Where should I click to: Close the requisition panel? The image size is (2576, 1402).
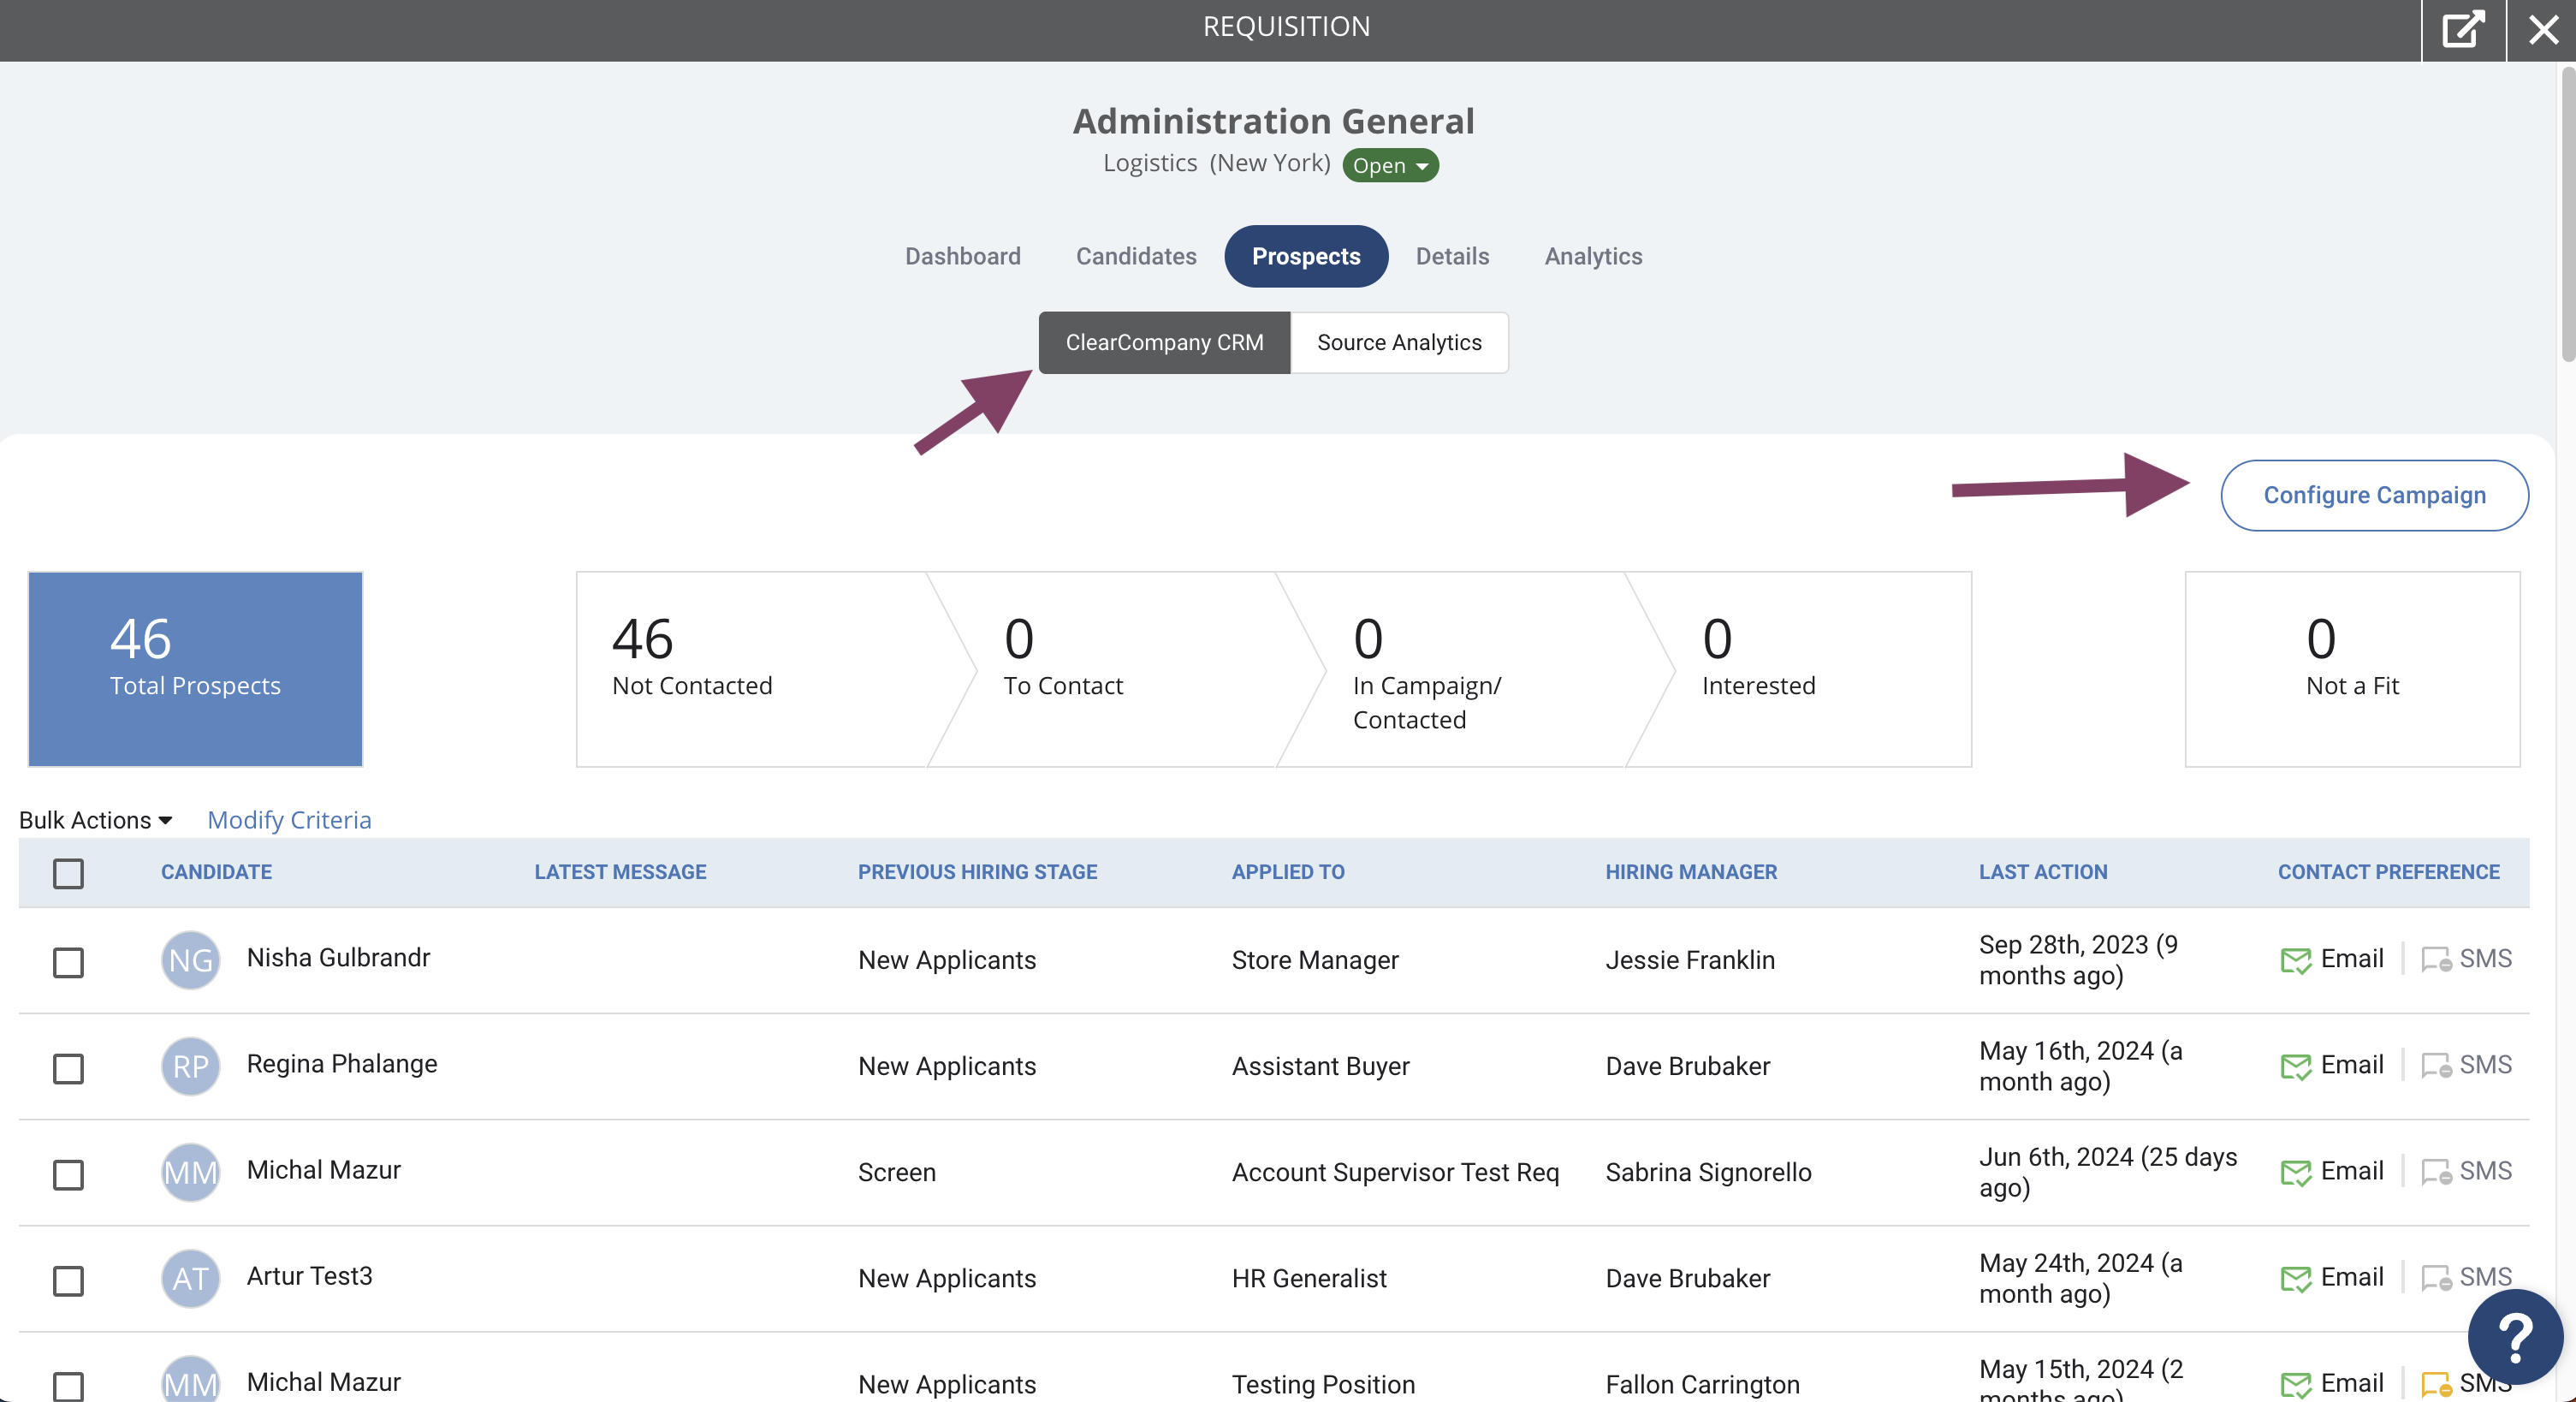[2543, 29]
